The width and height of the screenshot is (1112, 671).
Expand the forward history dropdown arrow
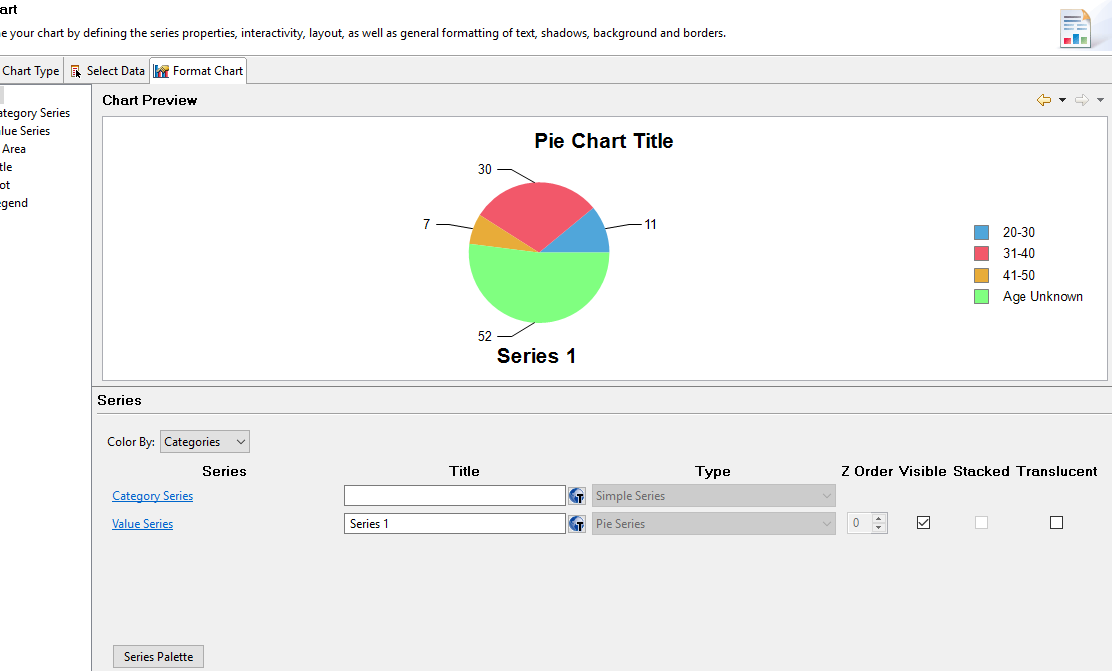(1100, 100)
